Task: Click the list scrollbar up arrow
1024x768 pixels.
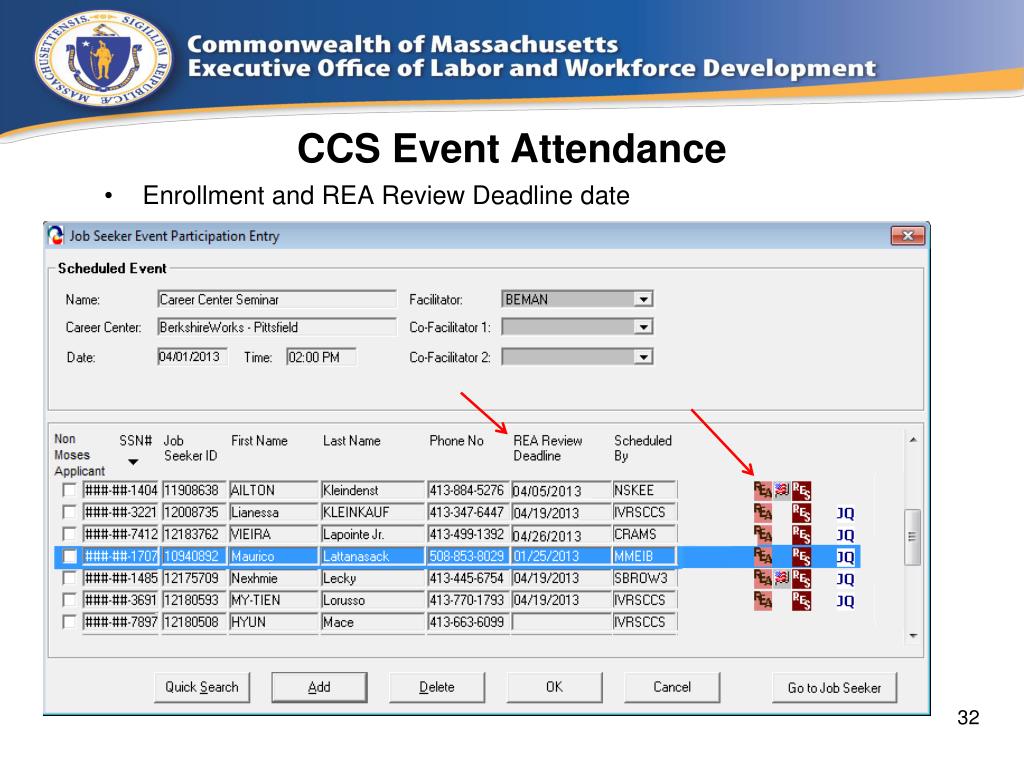Action: click(913, 440)
